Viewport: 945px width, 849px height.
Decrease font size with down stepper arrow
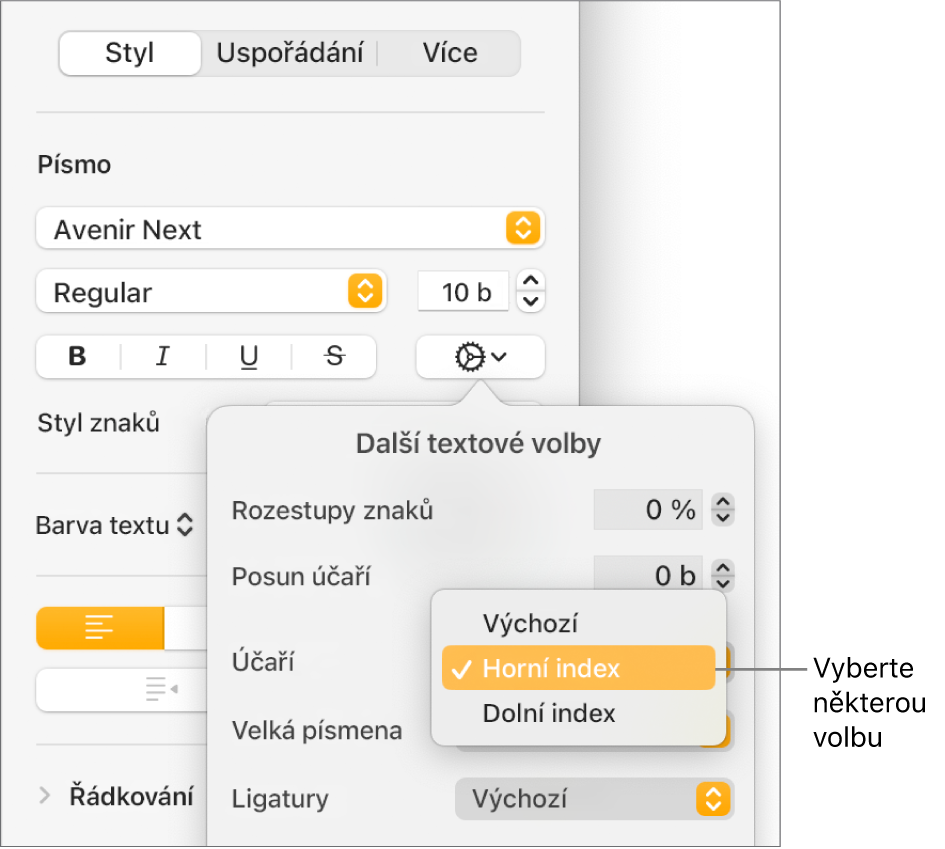(531, 301)
